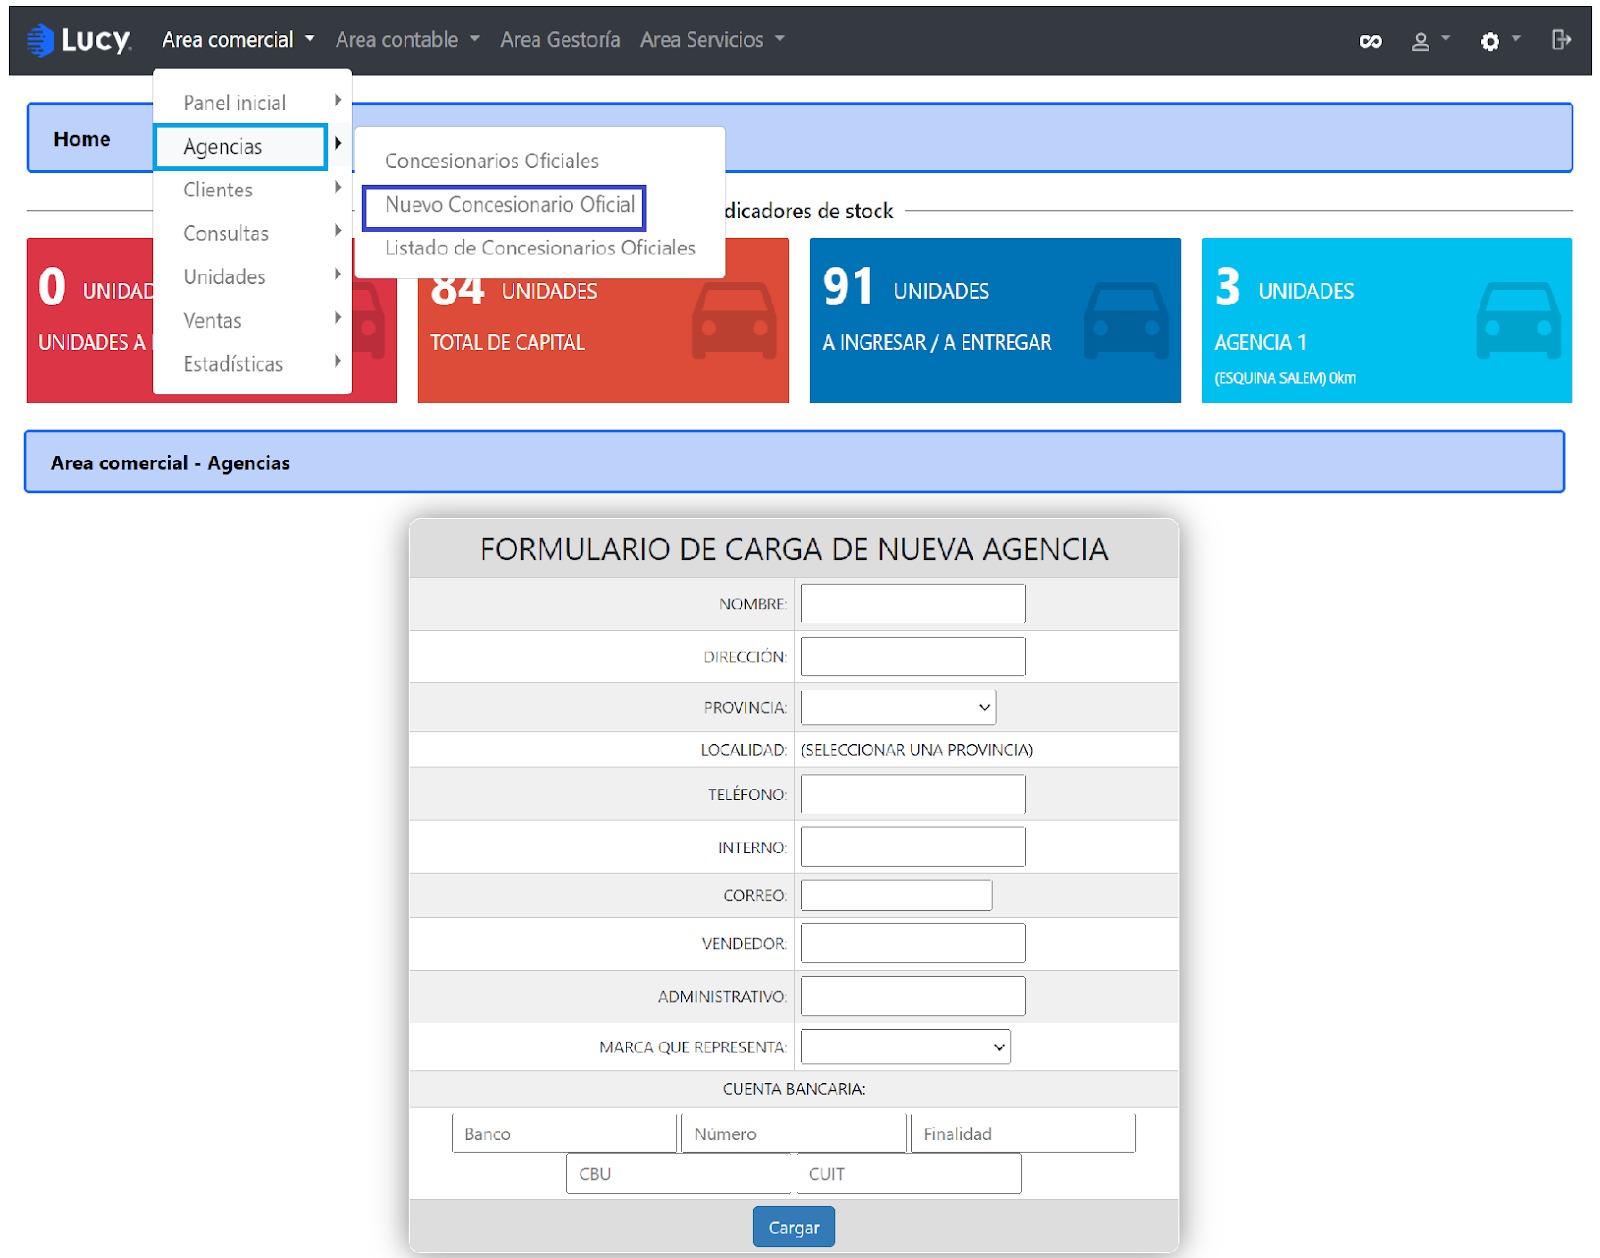Open Area comercial dropdown menu
Viewport: 1600px width, 1258px height.
(x=238, y=40)
